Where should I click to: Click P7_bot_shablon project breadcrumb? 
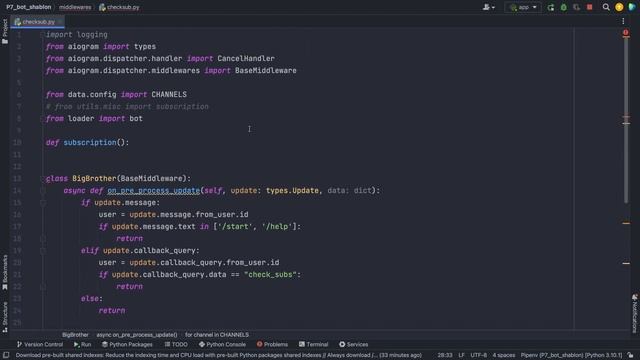[29, 7]
